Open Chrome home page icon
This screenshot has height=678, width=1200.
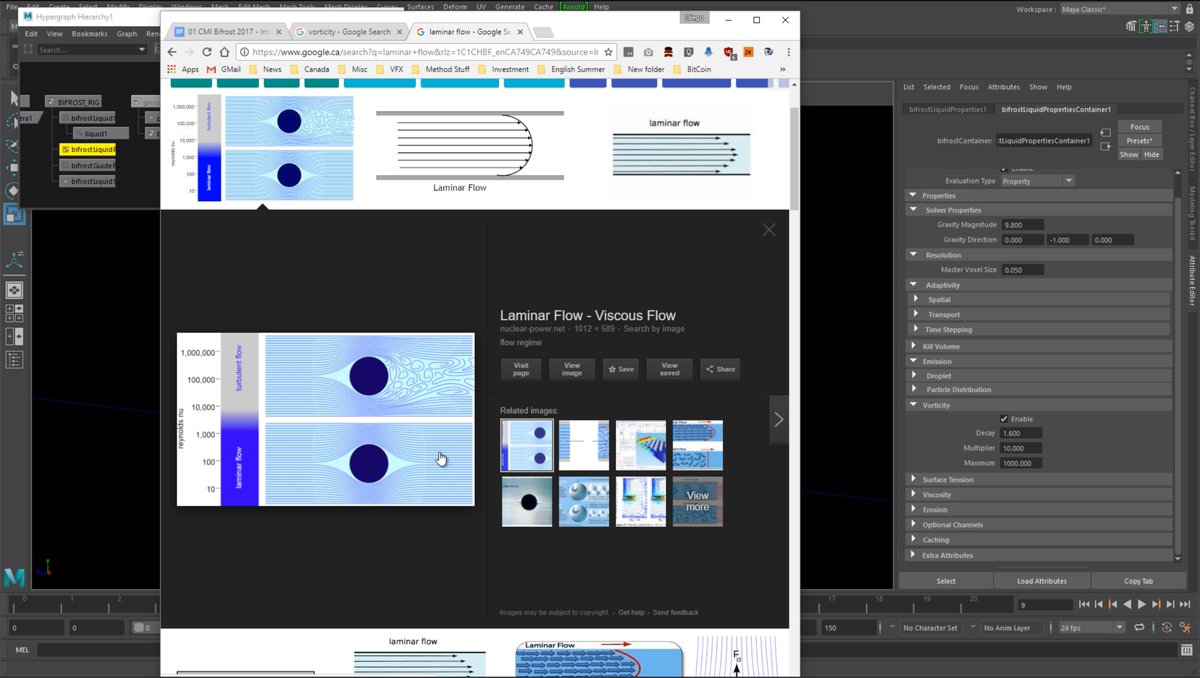pyautogui.click(x=224, y=51)
